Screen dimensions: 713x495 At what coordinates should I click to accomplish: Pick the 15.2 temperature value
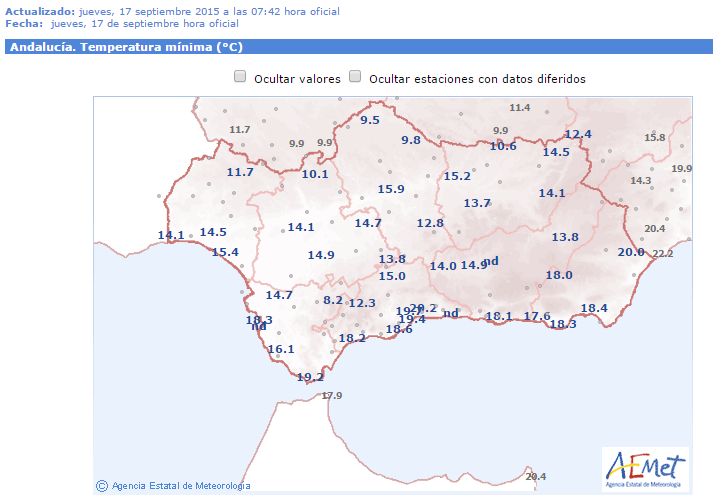pos(457,176)
